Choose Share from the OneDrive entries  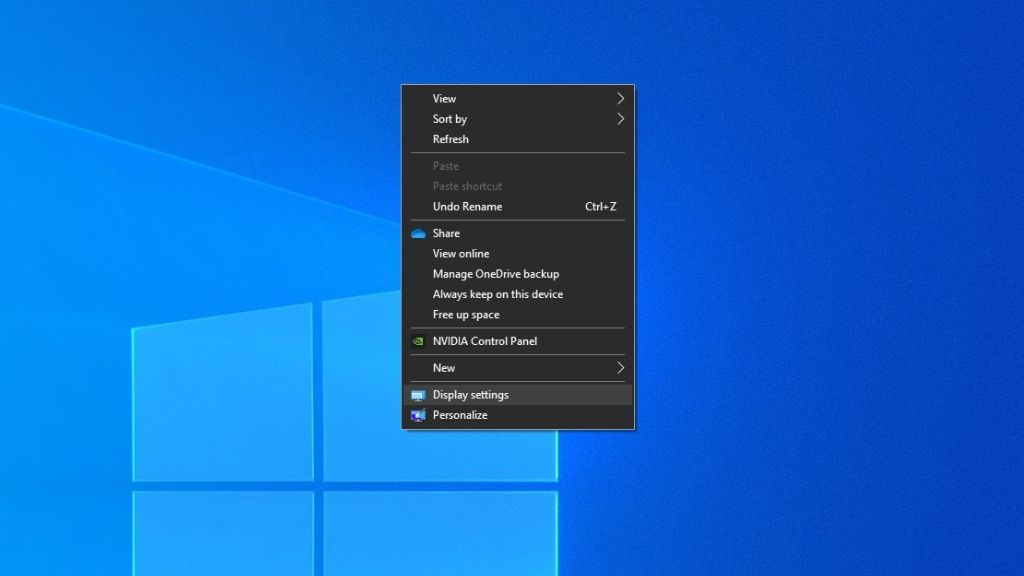coord(517,233)
